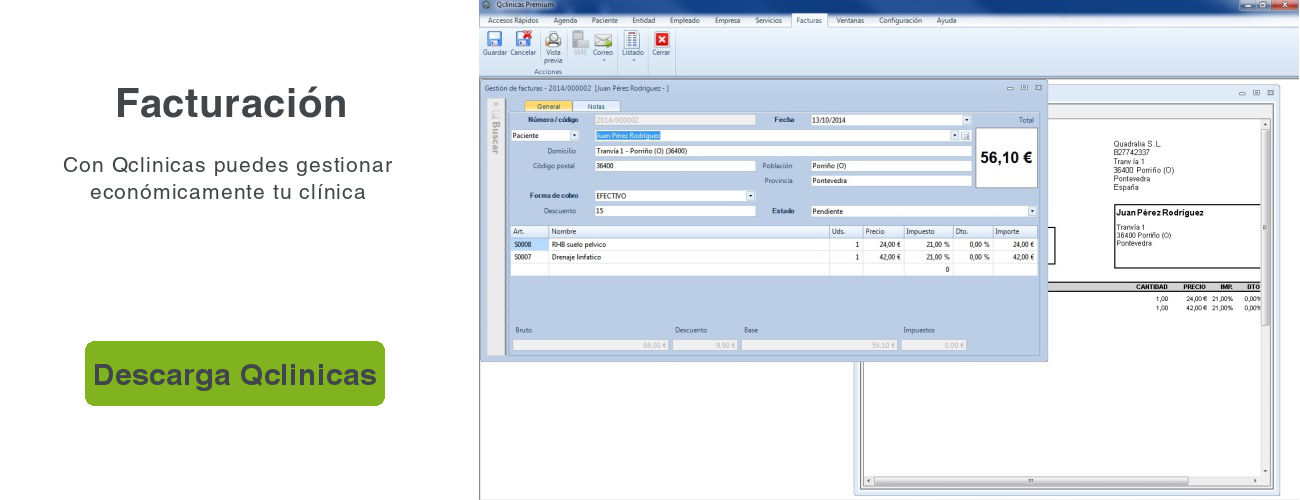Image resolution: width=1300 pixels, height=500 pixels.
Task: Open the Entidad ribbon tab
Action: 644,20
